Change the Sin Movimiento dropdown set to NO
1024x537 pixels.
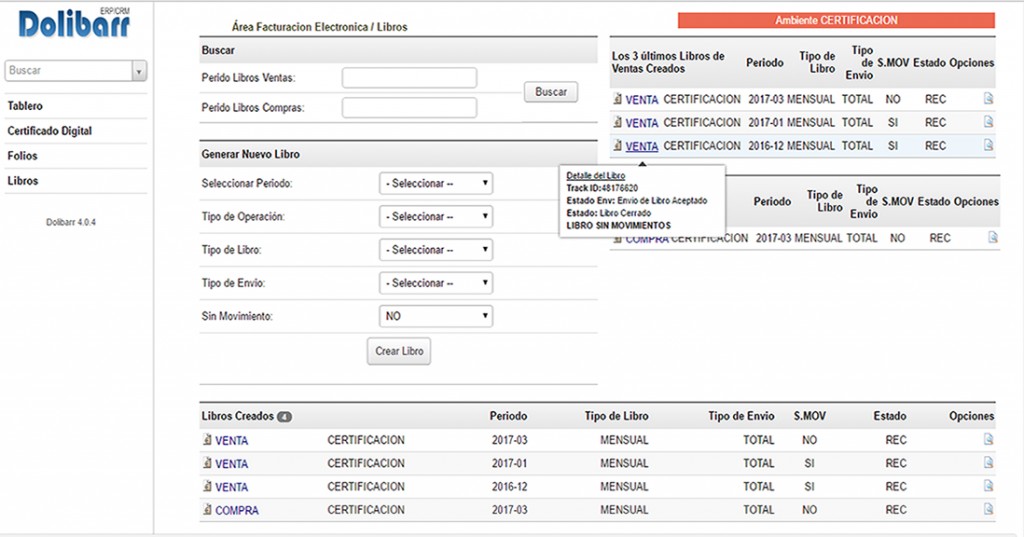(x=436, y=316)
